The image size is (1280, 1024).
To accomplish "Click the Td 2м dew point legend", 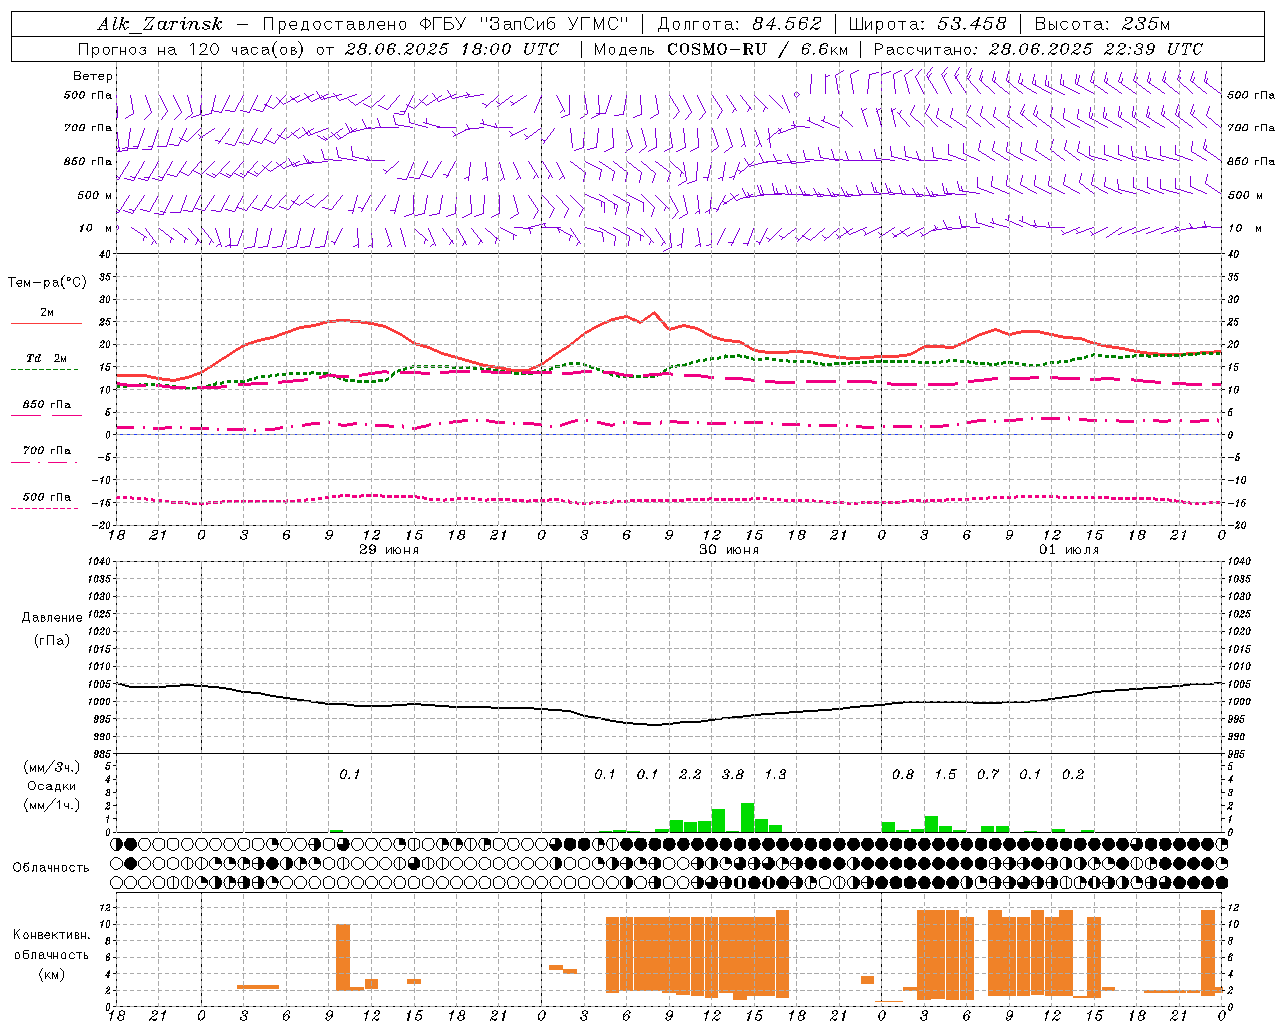I will (x=47, y=362).
